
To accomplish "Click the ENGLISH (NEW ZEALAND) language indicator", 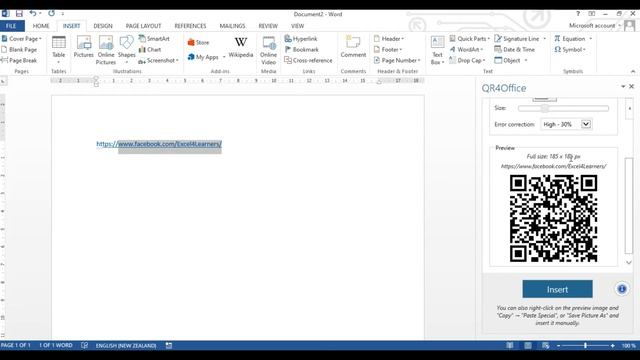I will (126, 345).
